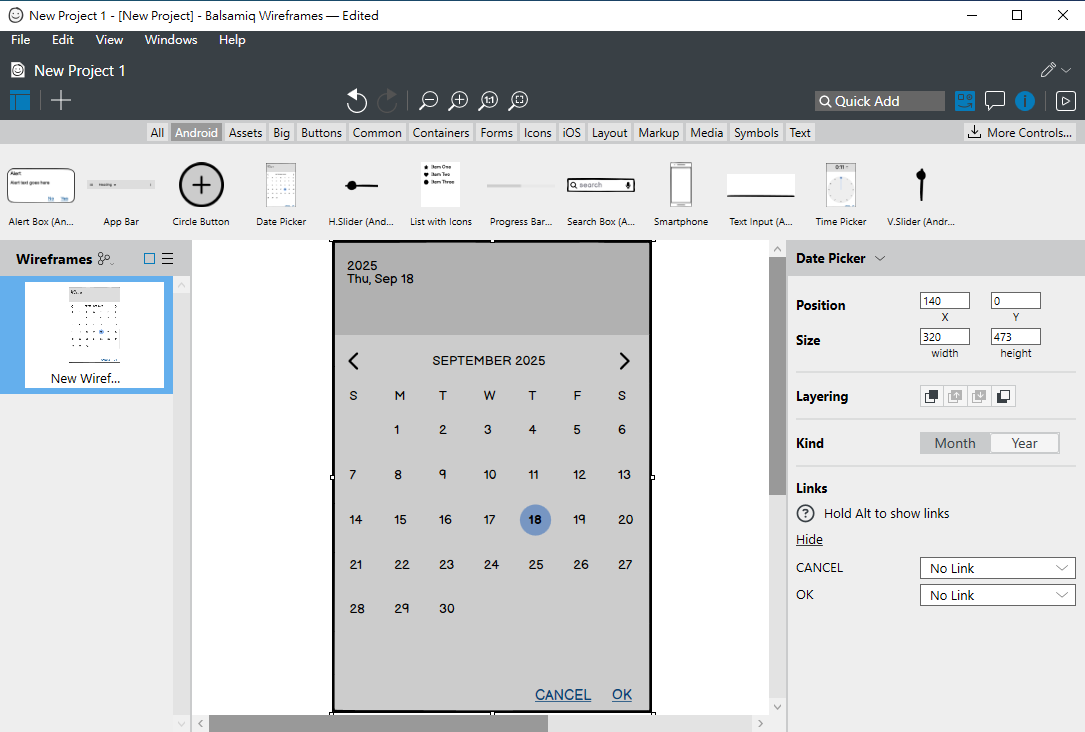Switch to the Buttons library tab
Image resolution: width=1085 pixels, height=732 pixels.
(321, 132)
